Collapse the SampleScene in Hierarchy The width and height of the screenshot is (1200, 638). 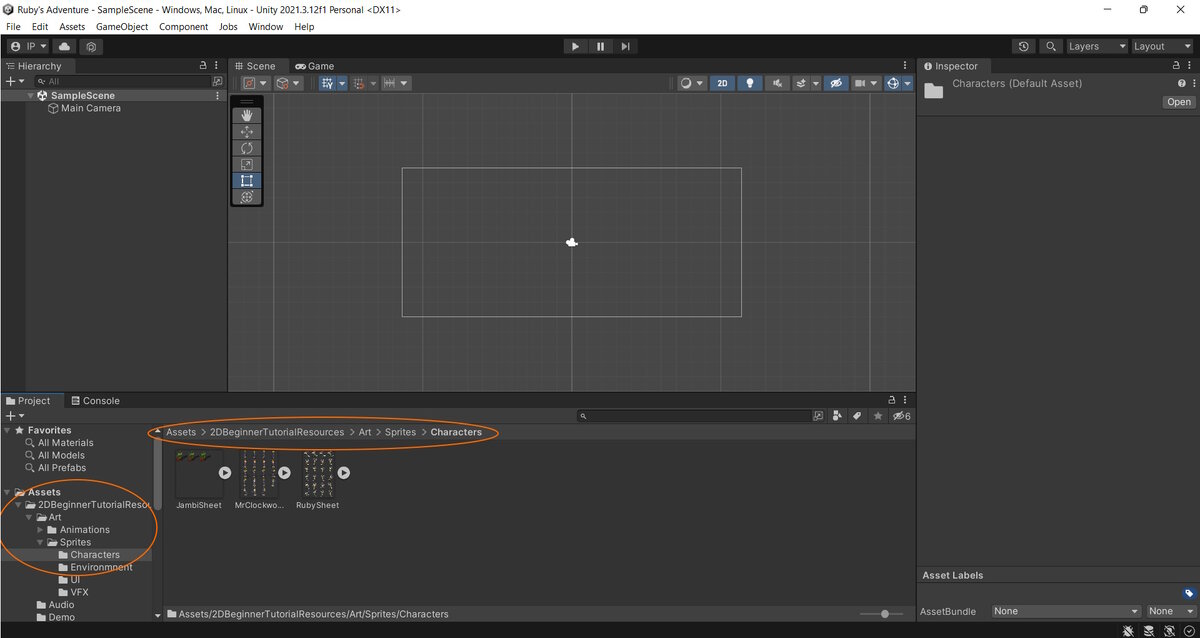coord(31,96)
